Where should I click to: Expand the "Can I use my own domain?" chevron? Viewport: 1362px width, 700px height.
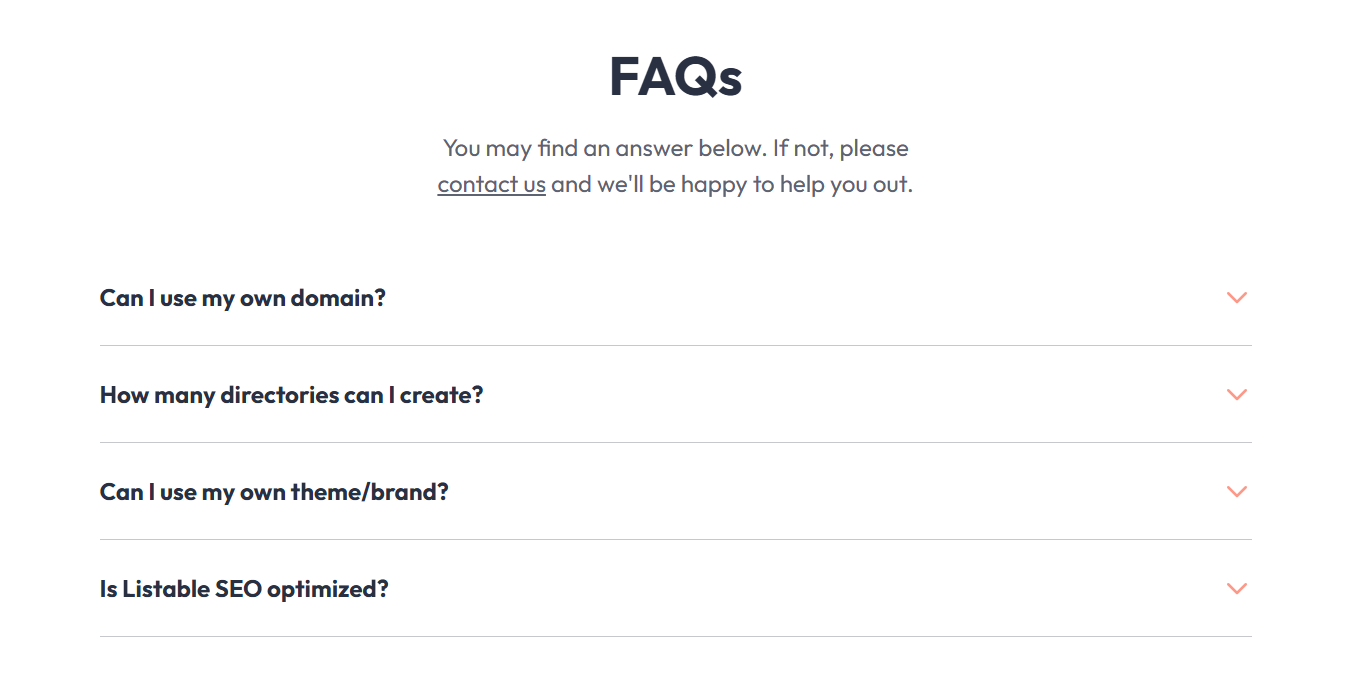tap(1237, 298)
